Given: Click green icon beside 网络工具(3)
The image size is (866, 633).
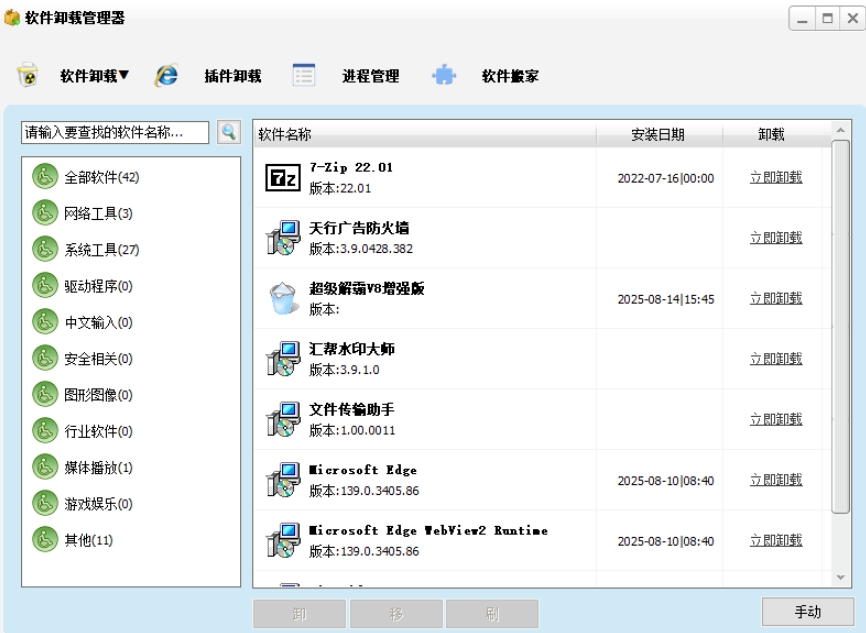Looking at the screenshot, I should 45,213.
